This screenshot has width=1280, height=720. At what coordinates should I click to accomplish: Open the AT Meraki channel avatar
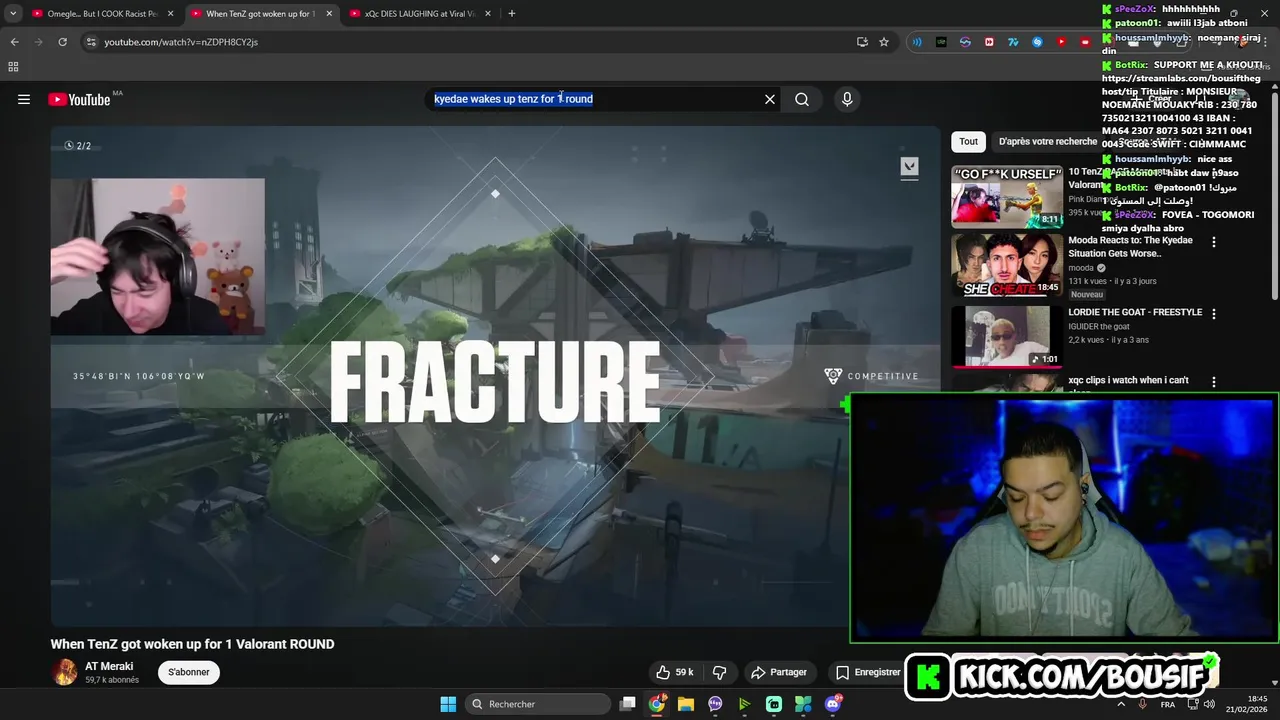point(65,672)
